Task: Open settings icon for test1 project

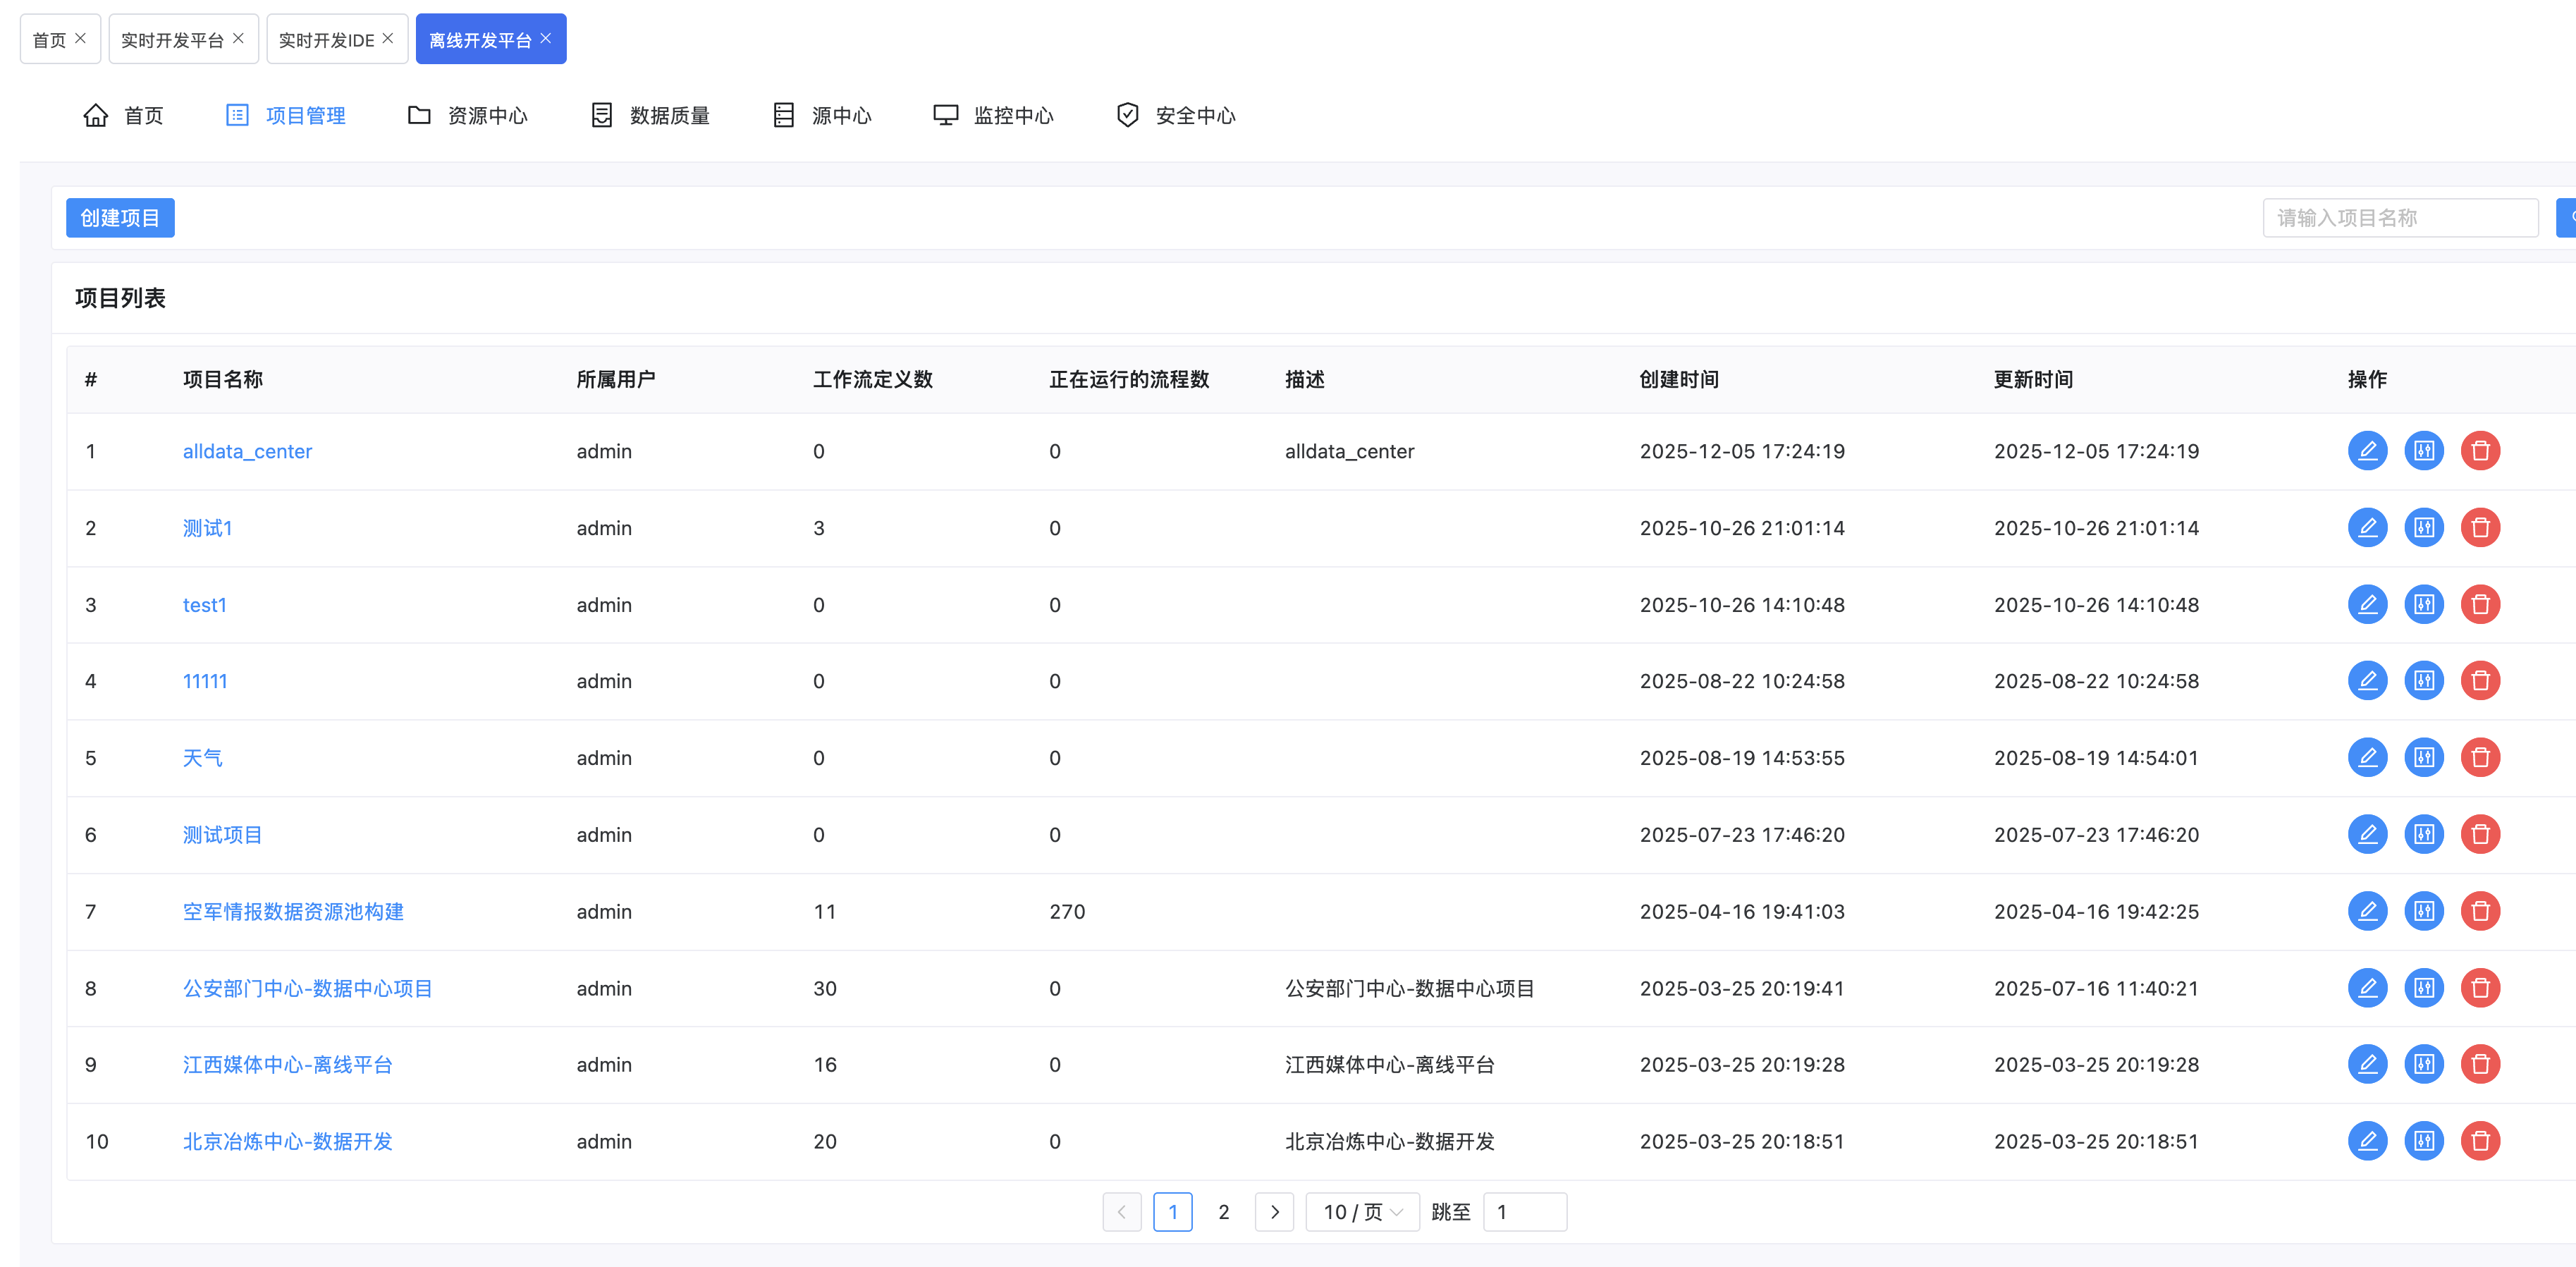Action: (2423, 605)
